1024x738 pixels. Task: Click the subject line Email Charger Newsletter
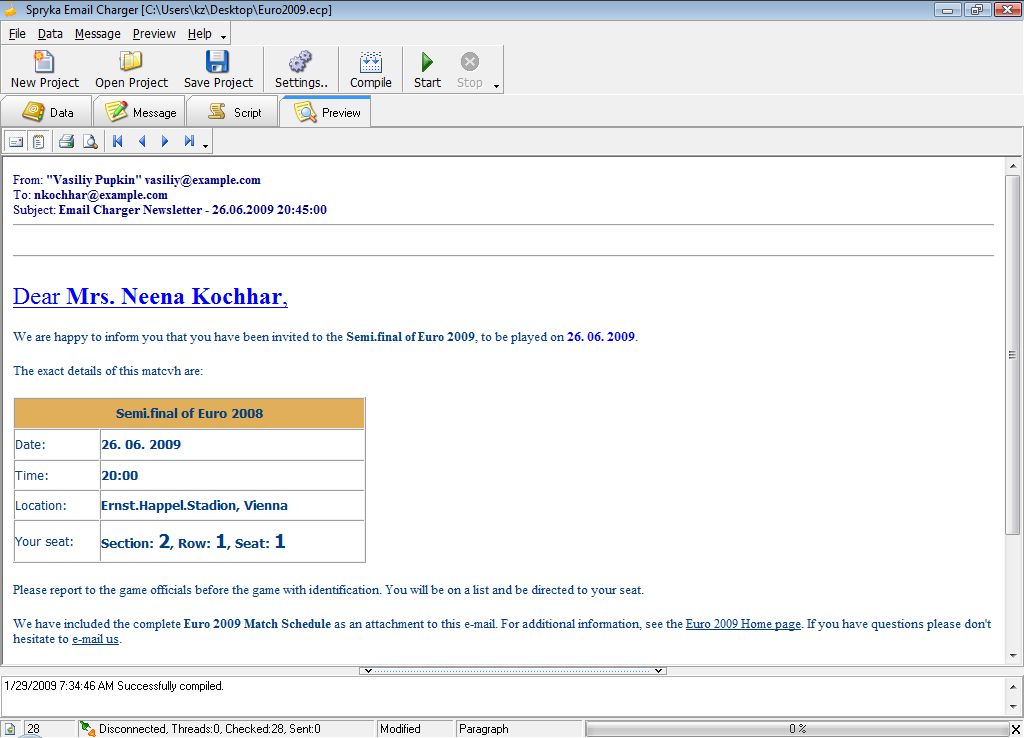193,210
